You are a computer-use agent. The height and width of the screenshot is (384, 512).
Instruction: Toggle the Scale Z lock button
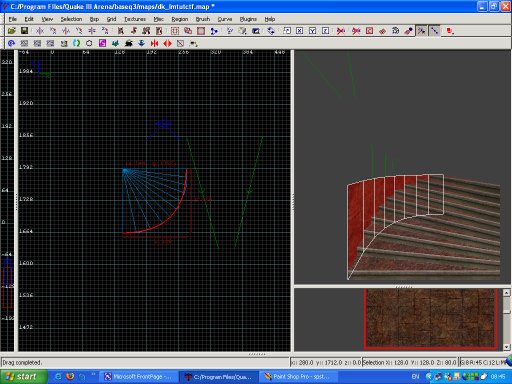[325, 31]
